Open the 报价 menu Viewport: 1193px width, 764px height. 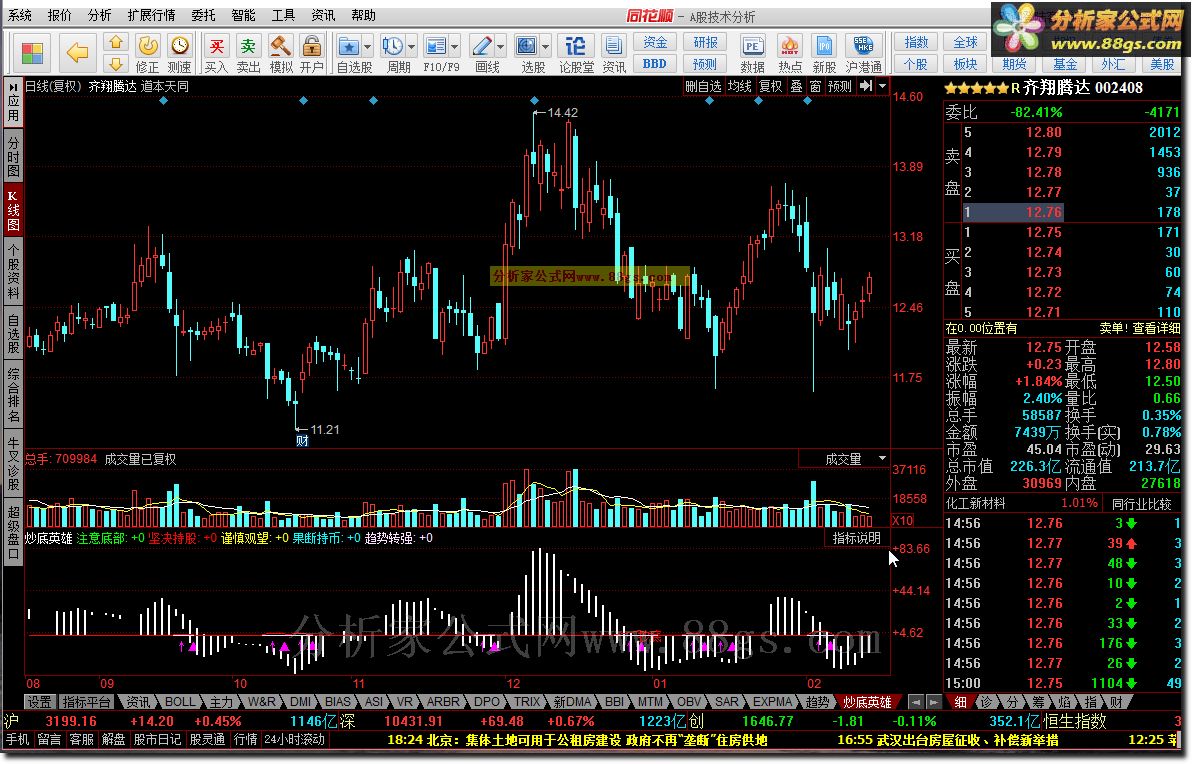59,15
